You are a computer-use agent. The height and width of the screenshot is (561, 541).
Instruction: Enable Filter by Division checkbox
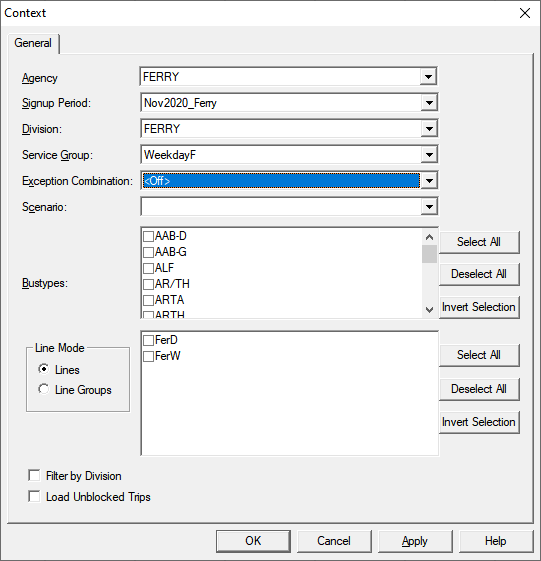pyautogui.click(x=34, y=475)
